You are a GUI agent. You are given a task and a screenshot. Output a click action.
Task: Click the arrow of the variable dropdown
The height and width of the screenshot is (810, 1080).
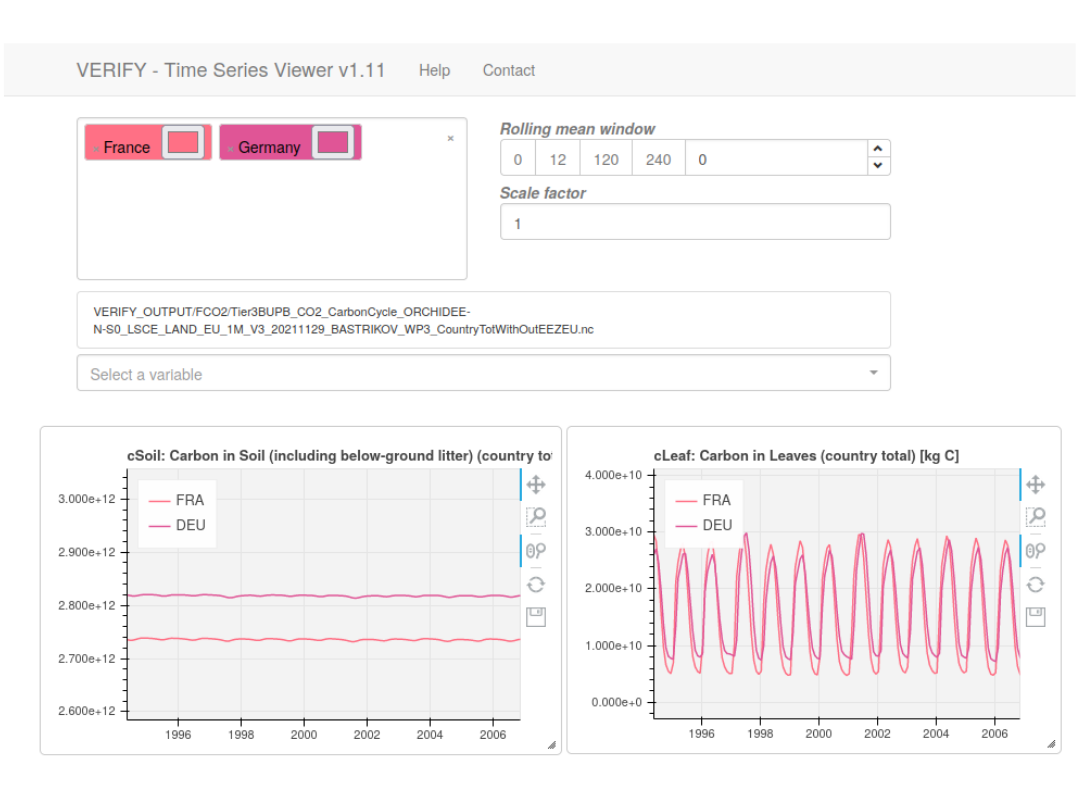tap(873, 373)
